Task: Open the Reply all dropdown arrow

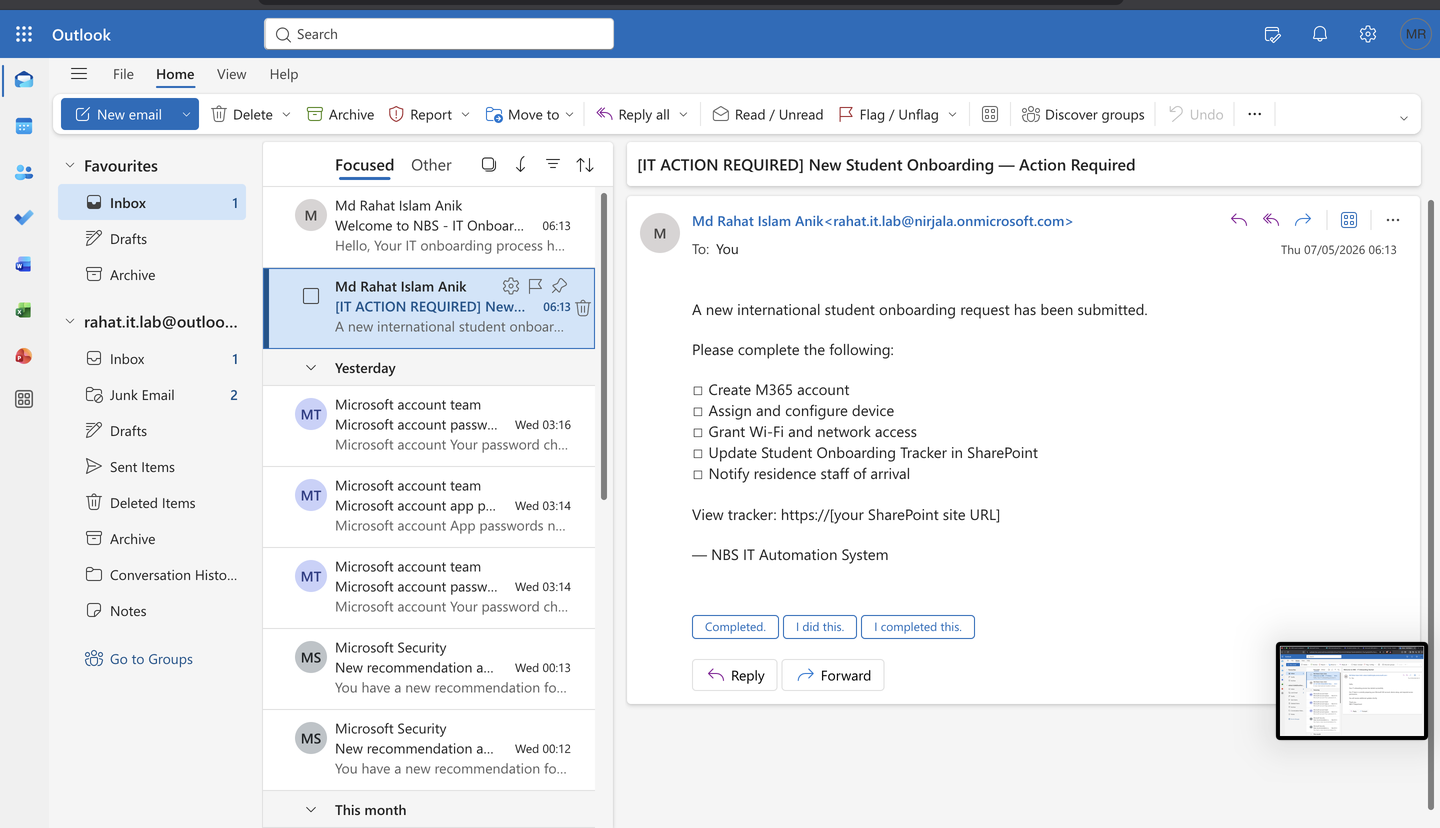Action: [x=684, y=114]
